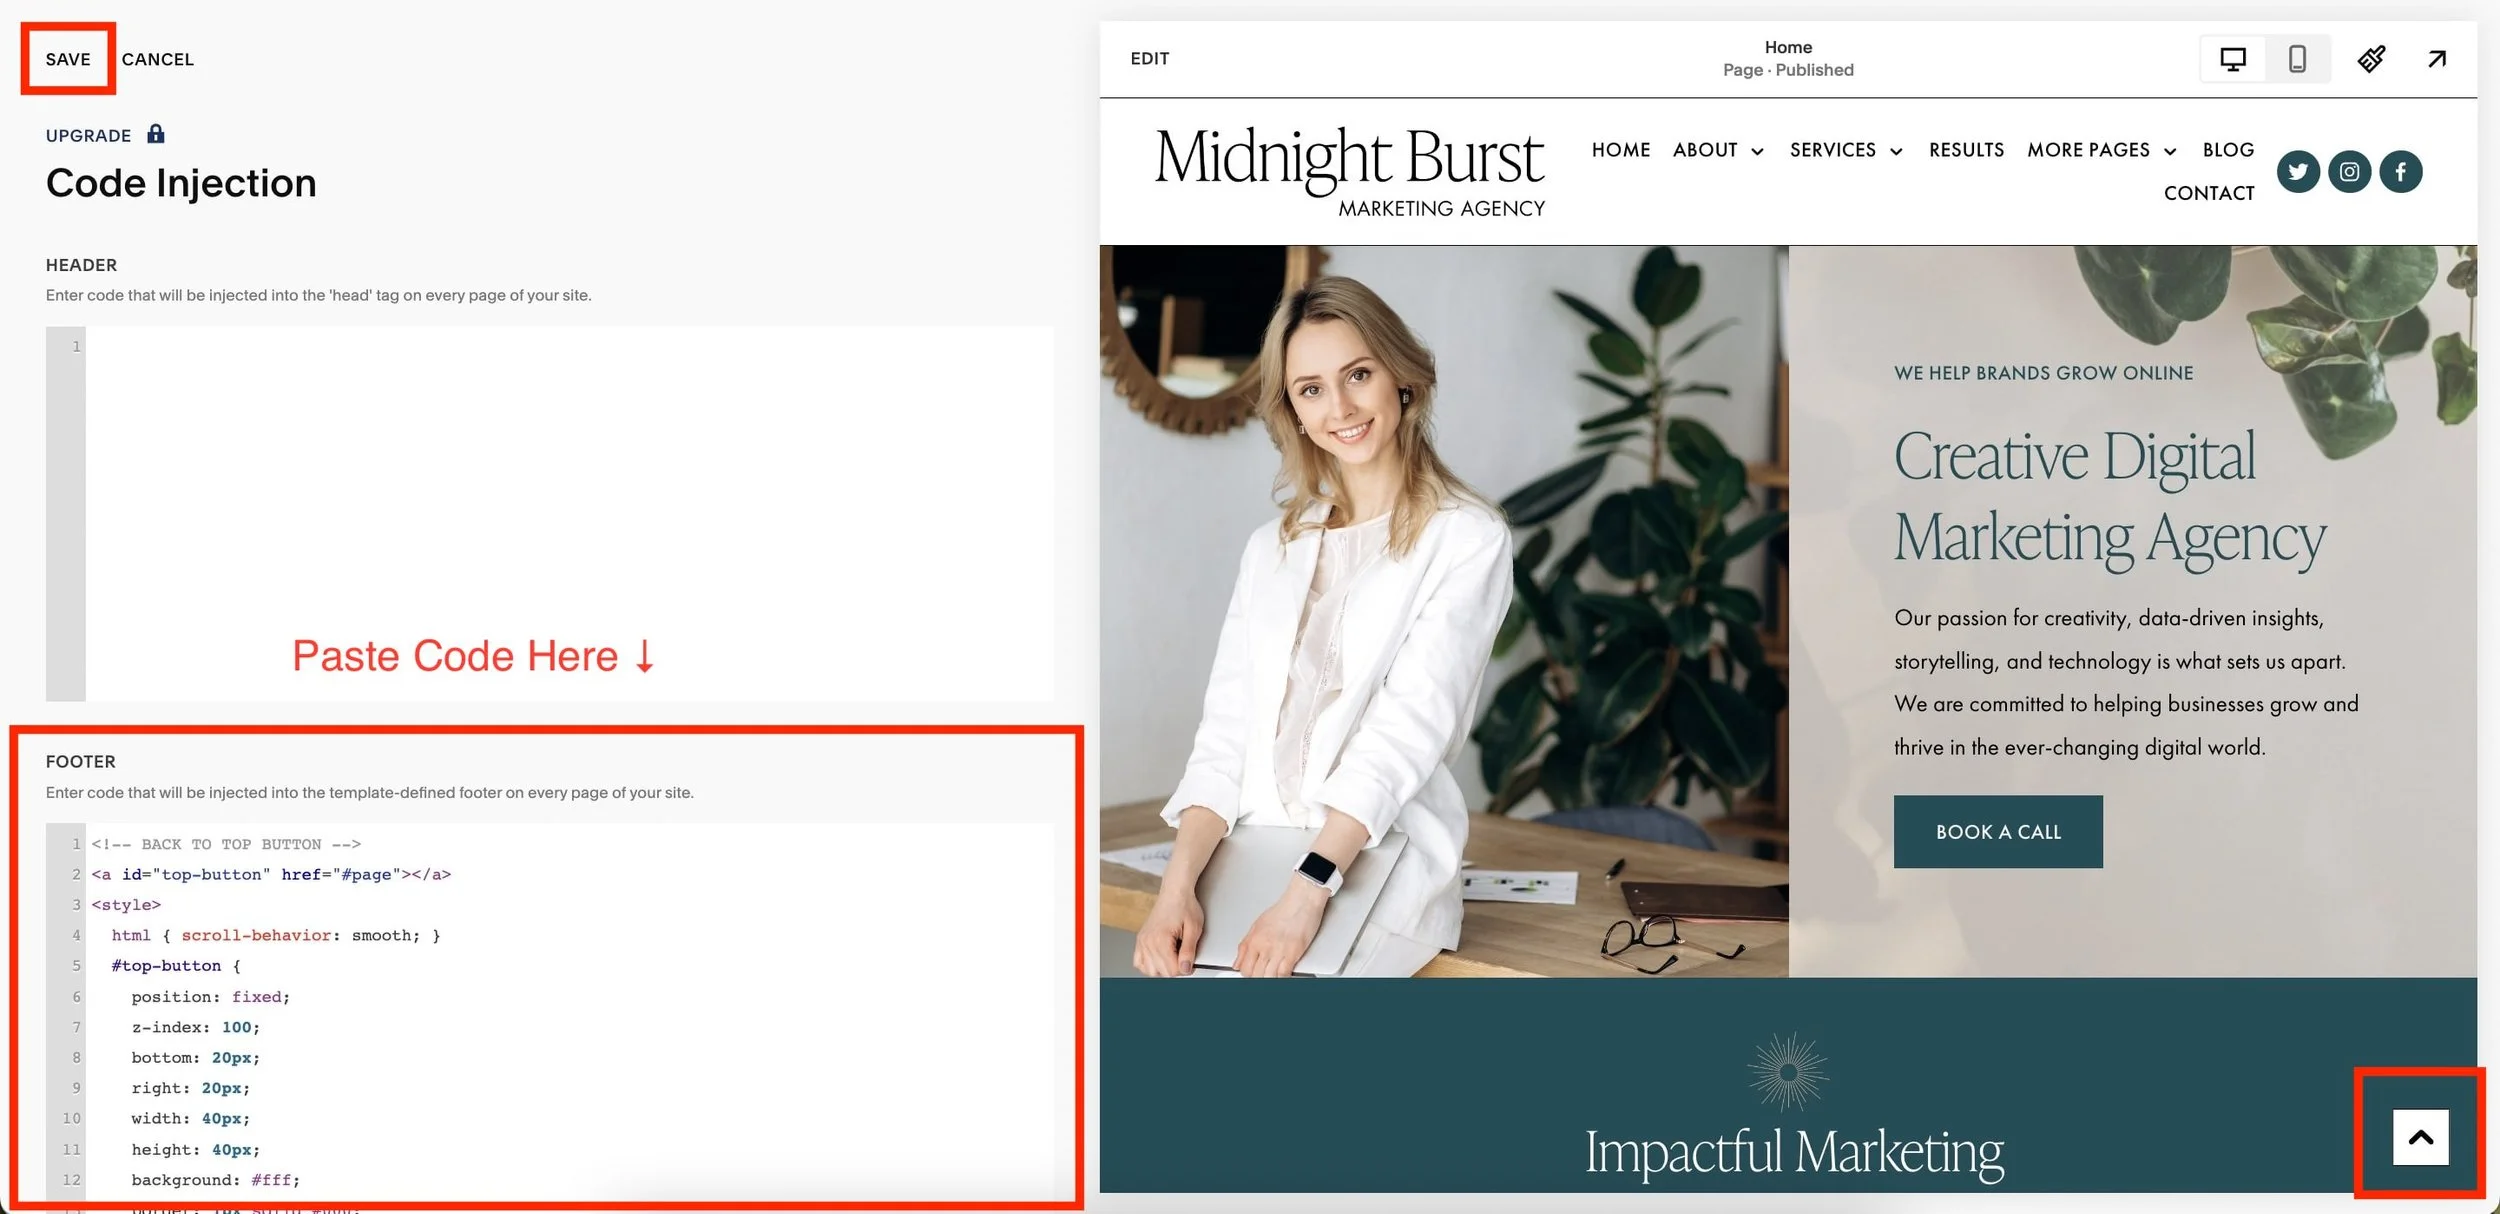Open full preview arrow icon

click(x=2437, y=59)
